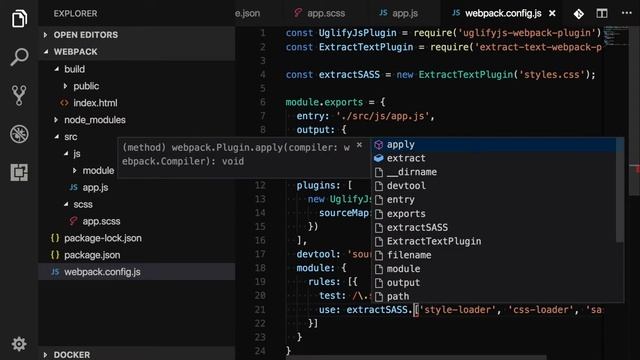Image resolution: width=640 pixels, height=360 pixels.
Task: Click 'module.exports' on line 6
Action: click(324, 102)
